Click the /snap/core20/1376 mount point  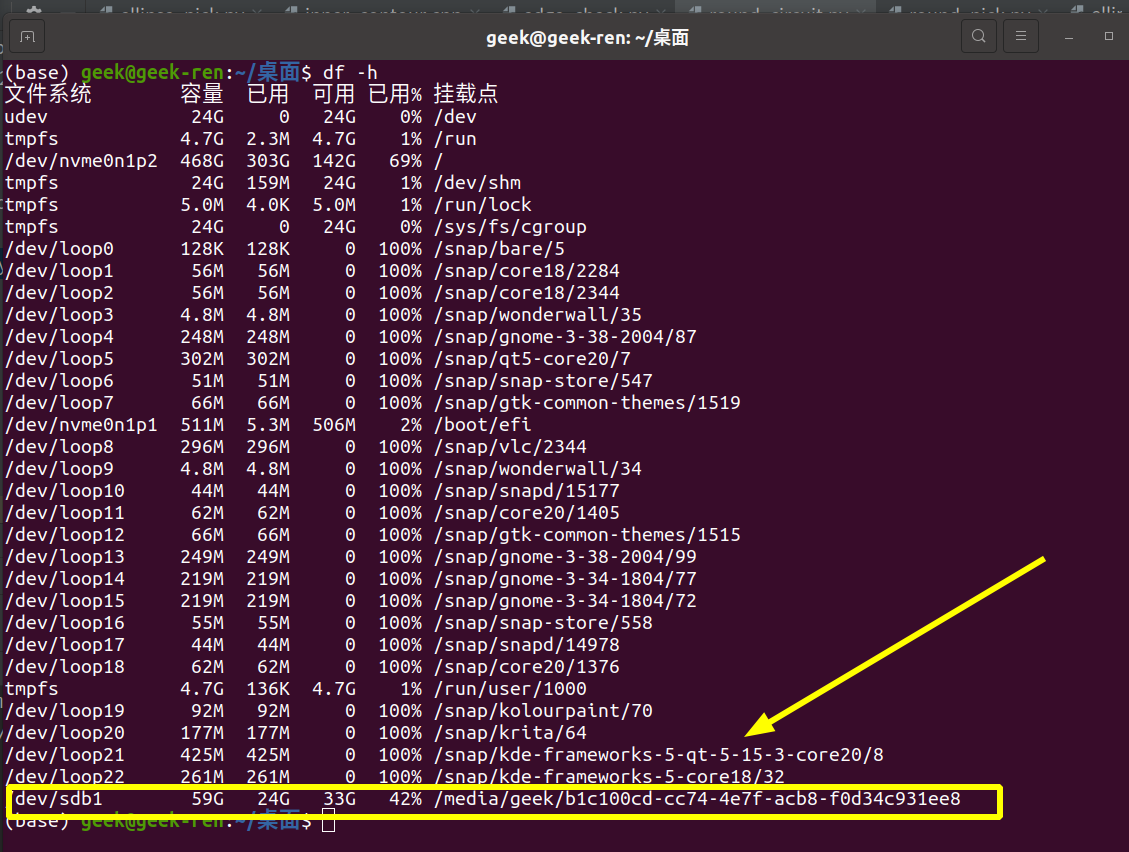tap(526, 666)
